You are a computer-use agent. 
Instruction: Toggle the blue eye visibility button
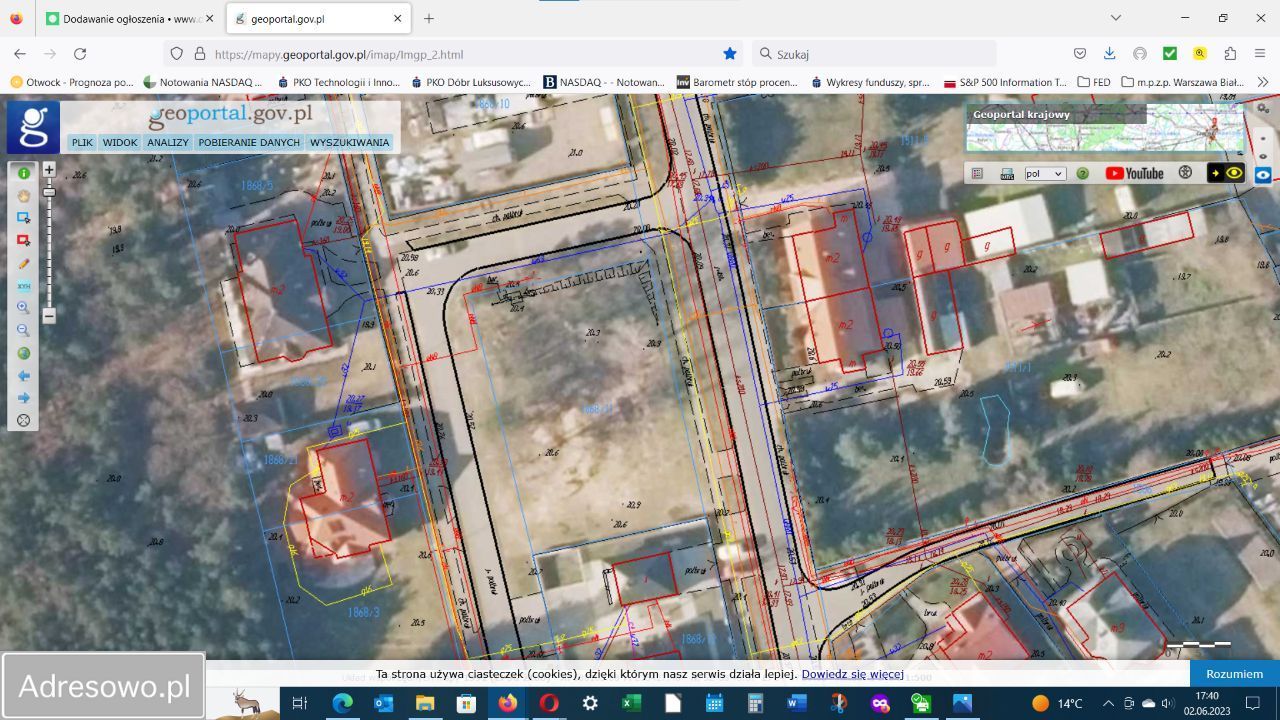(1263, 174)
